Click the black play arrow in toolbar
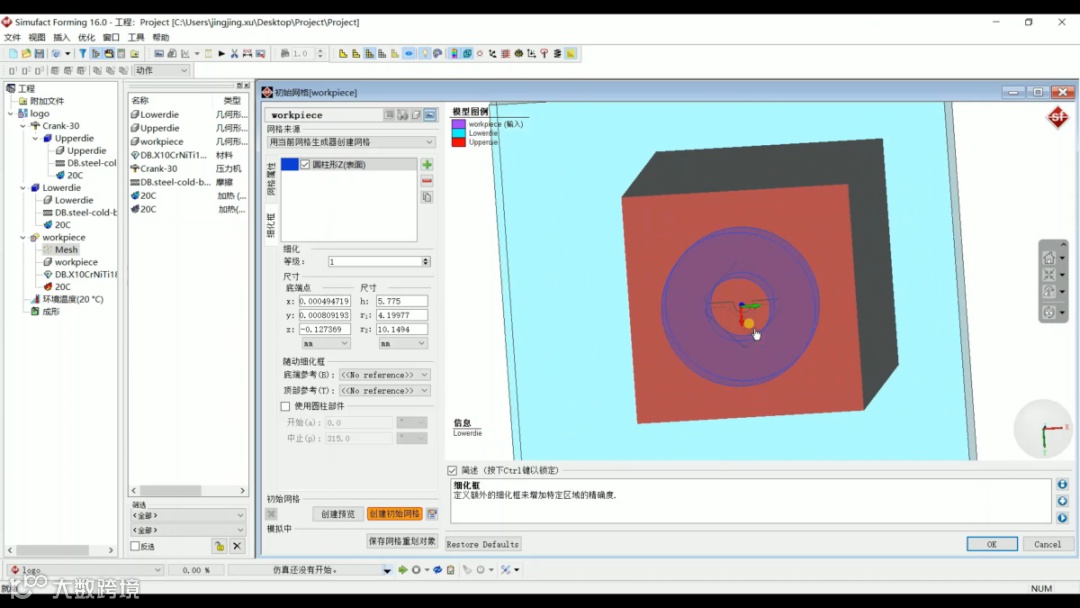The image size is (1080, 608). pos(222,54)
